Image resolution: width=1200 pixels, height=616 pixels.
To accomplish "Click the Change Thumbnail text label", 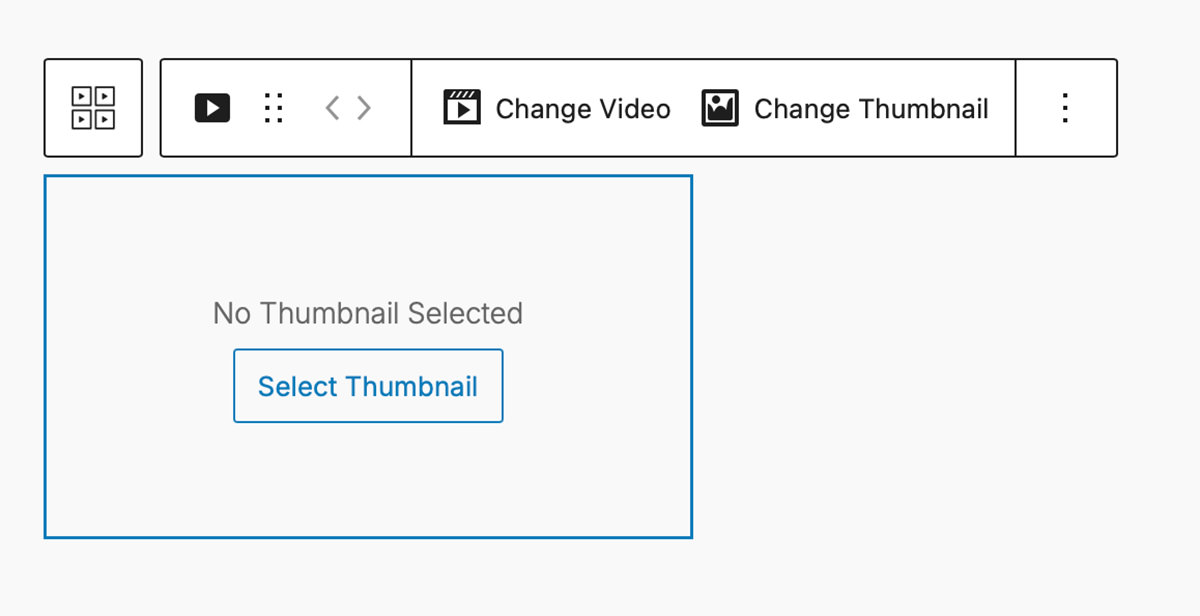I will tap(871, 109).
